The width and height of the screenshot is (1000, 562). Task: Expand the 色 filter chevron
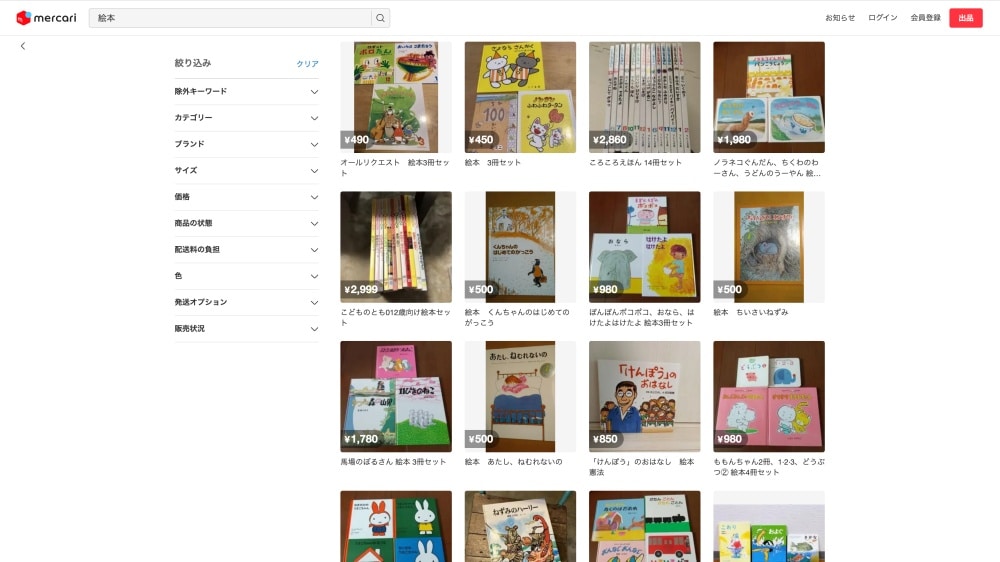[314, 276]
